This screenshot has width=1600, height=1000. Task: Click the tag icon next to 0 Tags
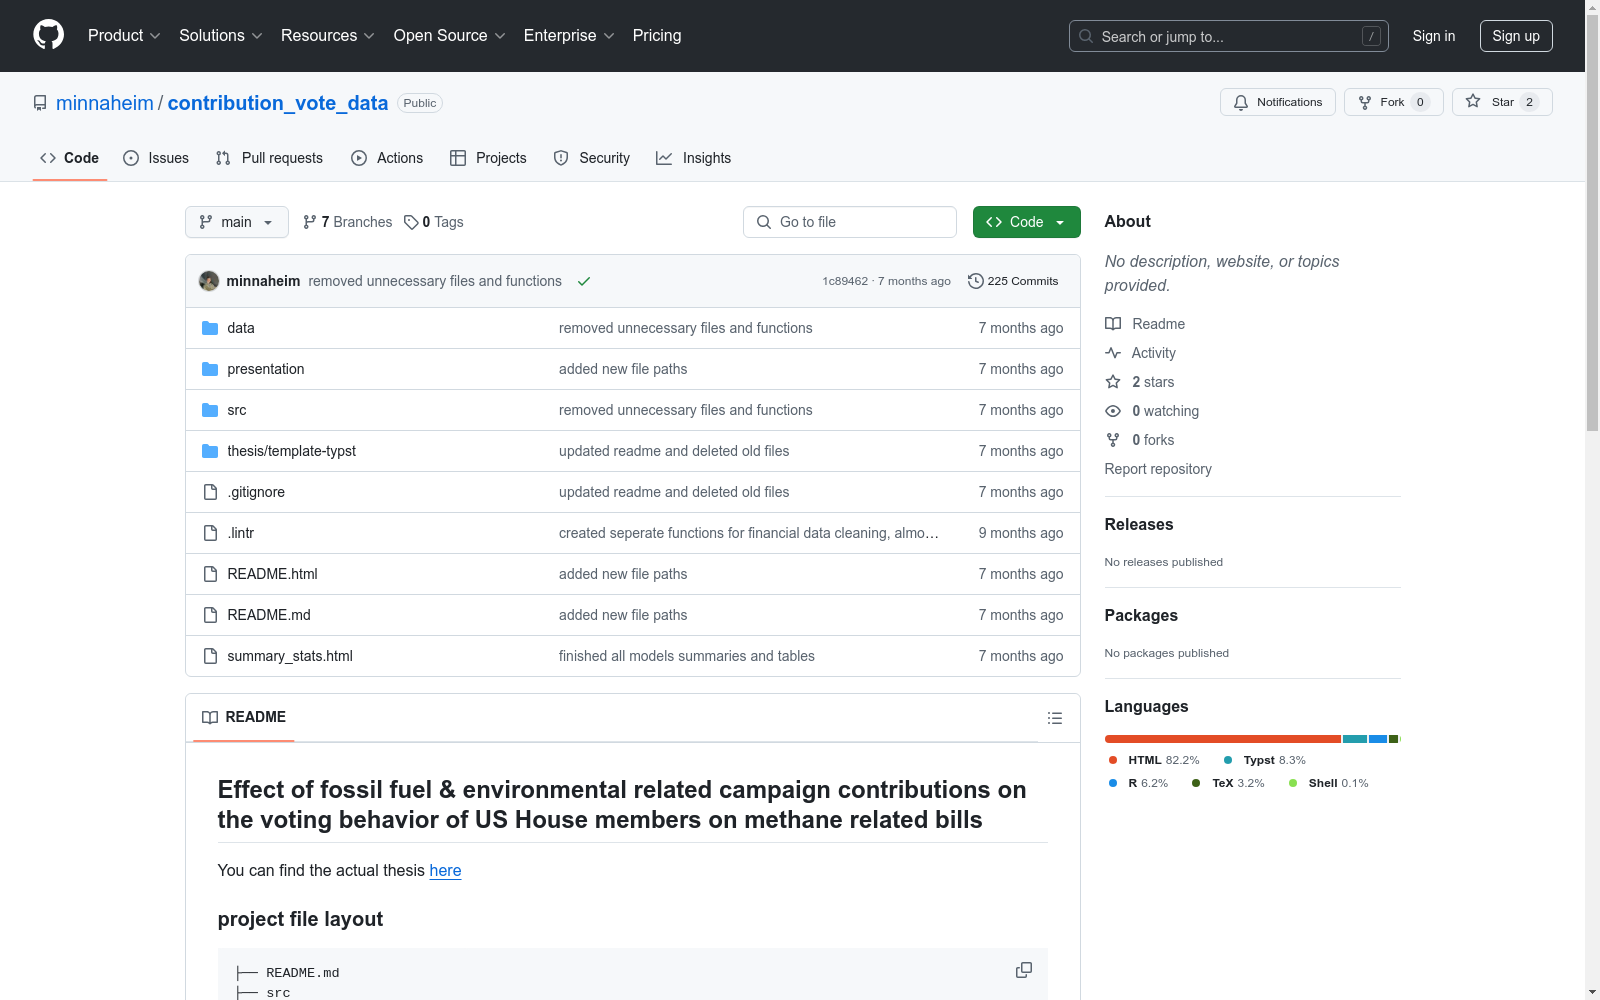[411, 222]
